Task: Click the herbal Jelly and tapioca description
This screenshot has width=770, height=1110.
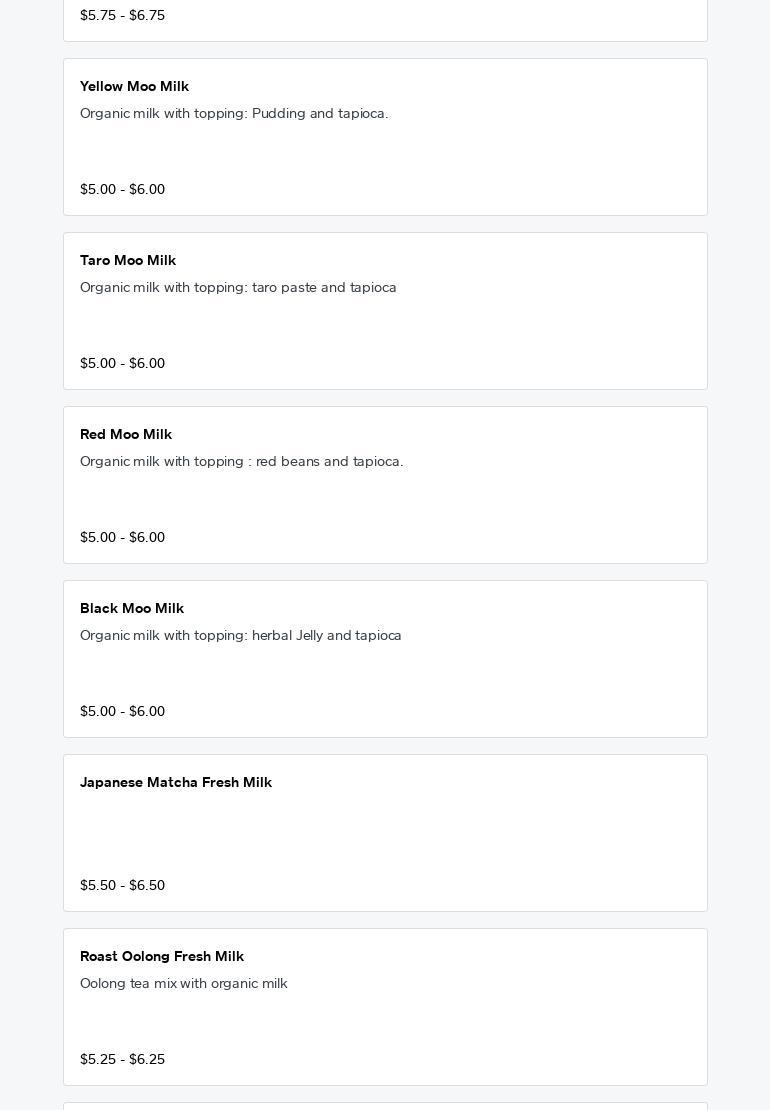Action: [240, 636]
